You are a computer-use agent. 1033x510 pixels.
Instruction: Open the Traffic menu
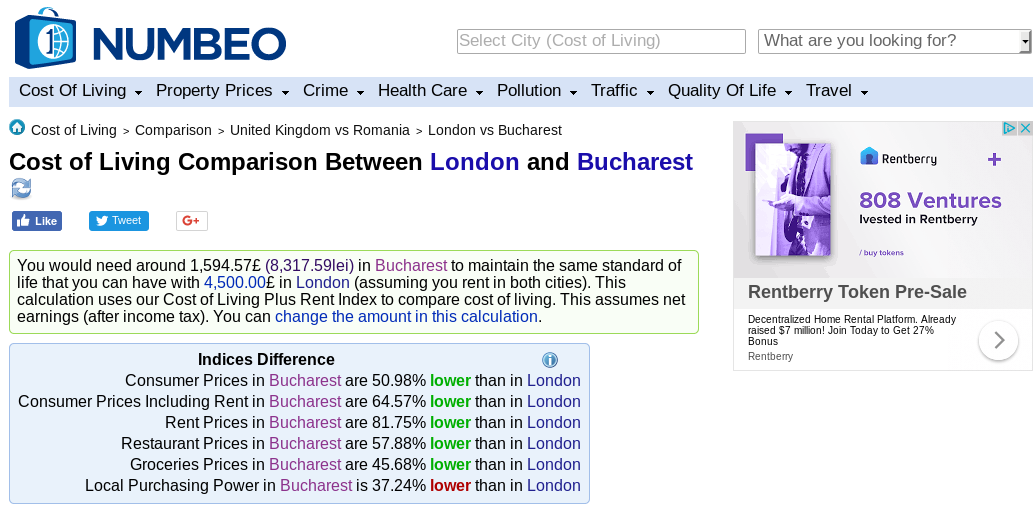623,91
